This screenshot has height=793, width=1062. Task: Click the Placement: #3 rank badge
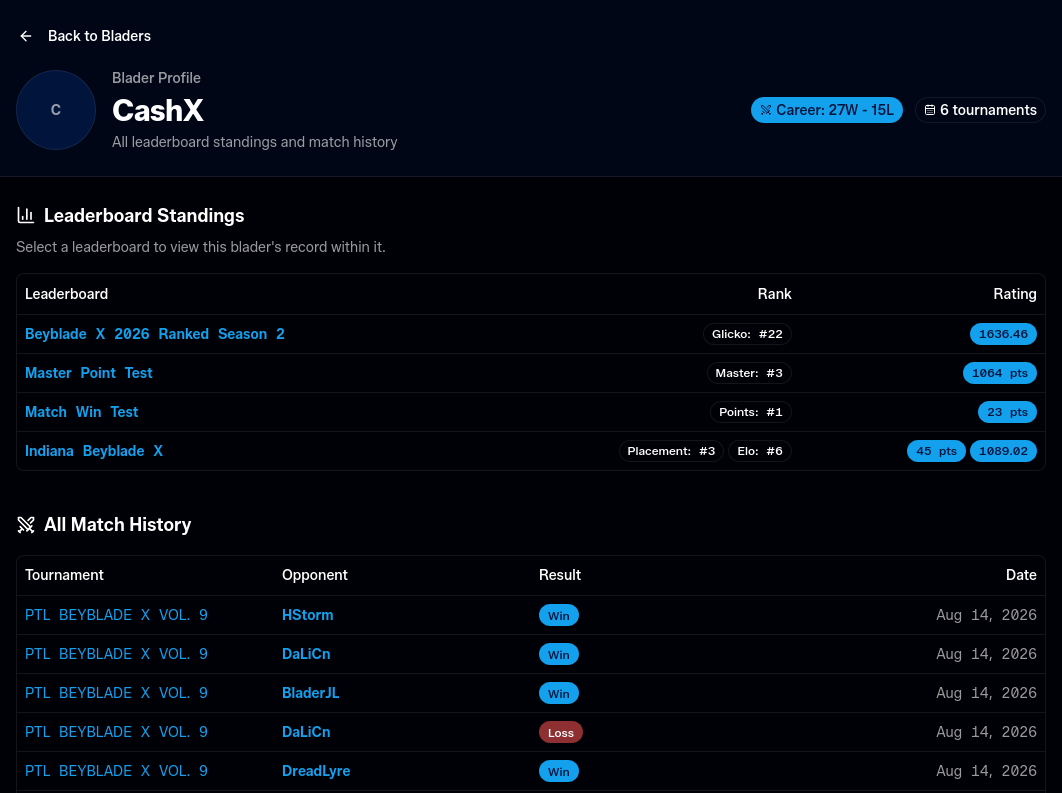[x=671, y=451]
